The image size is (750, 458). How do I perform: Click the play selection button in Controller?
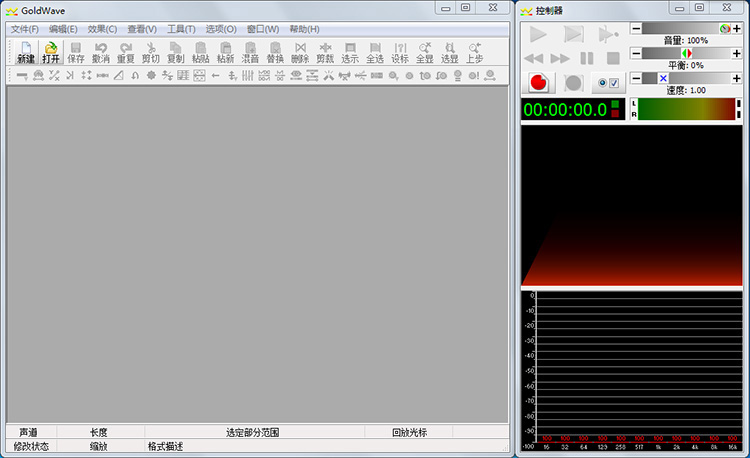[x=574, y=34]
